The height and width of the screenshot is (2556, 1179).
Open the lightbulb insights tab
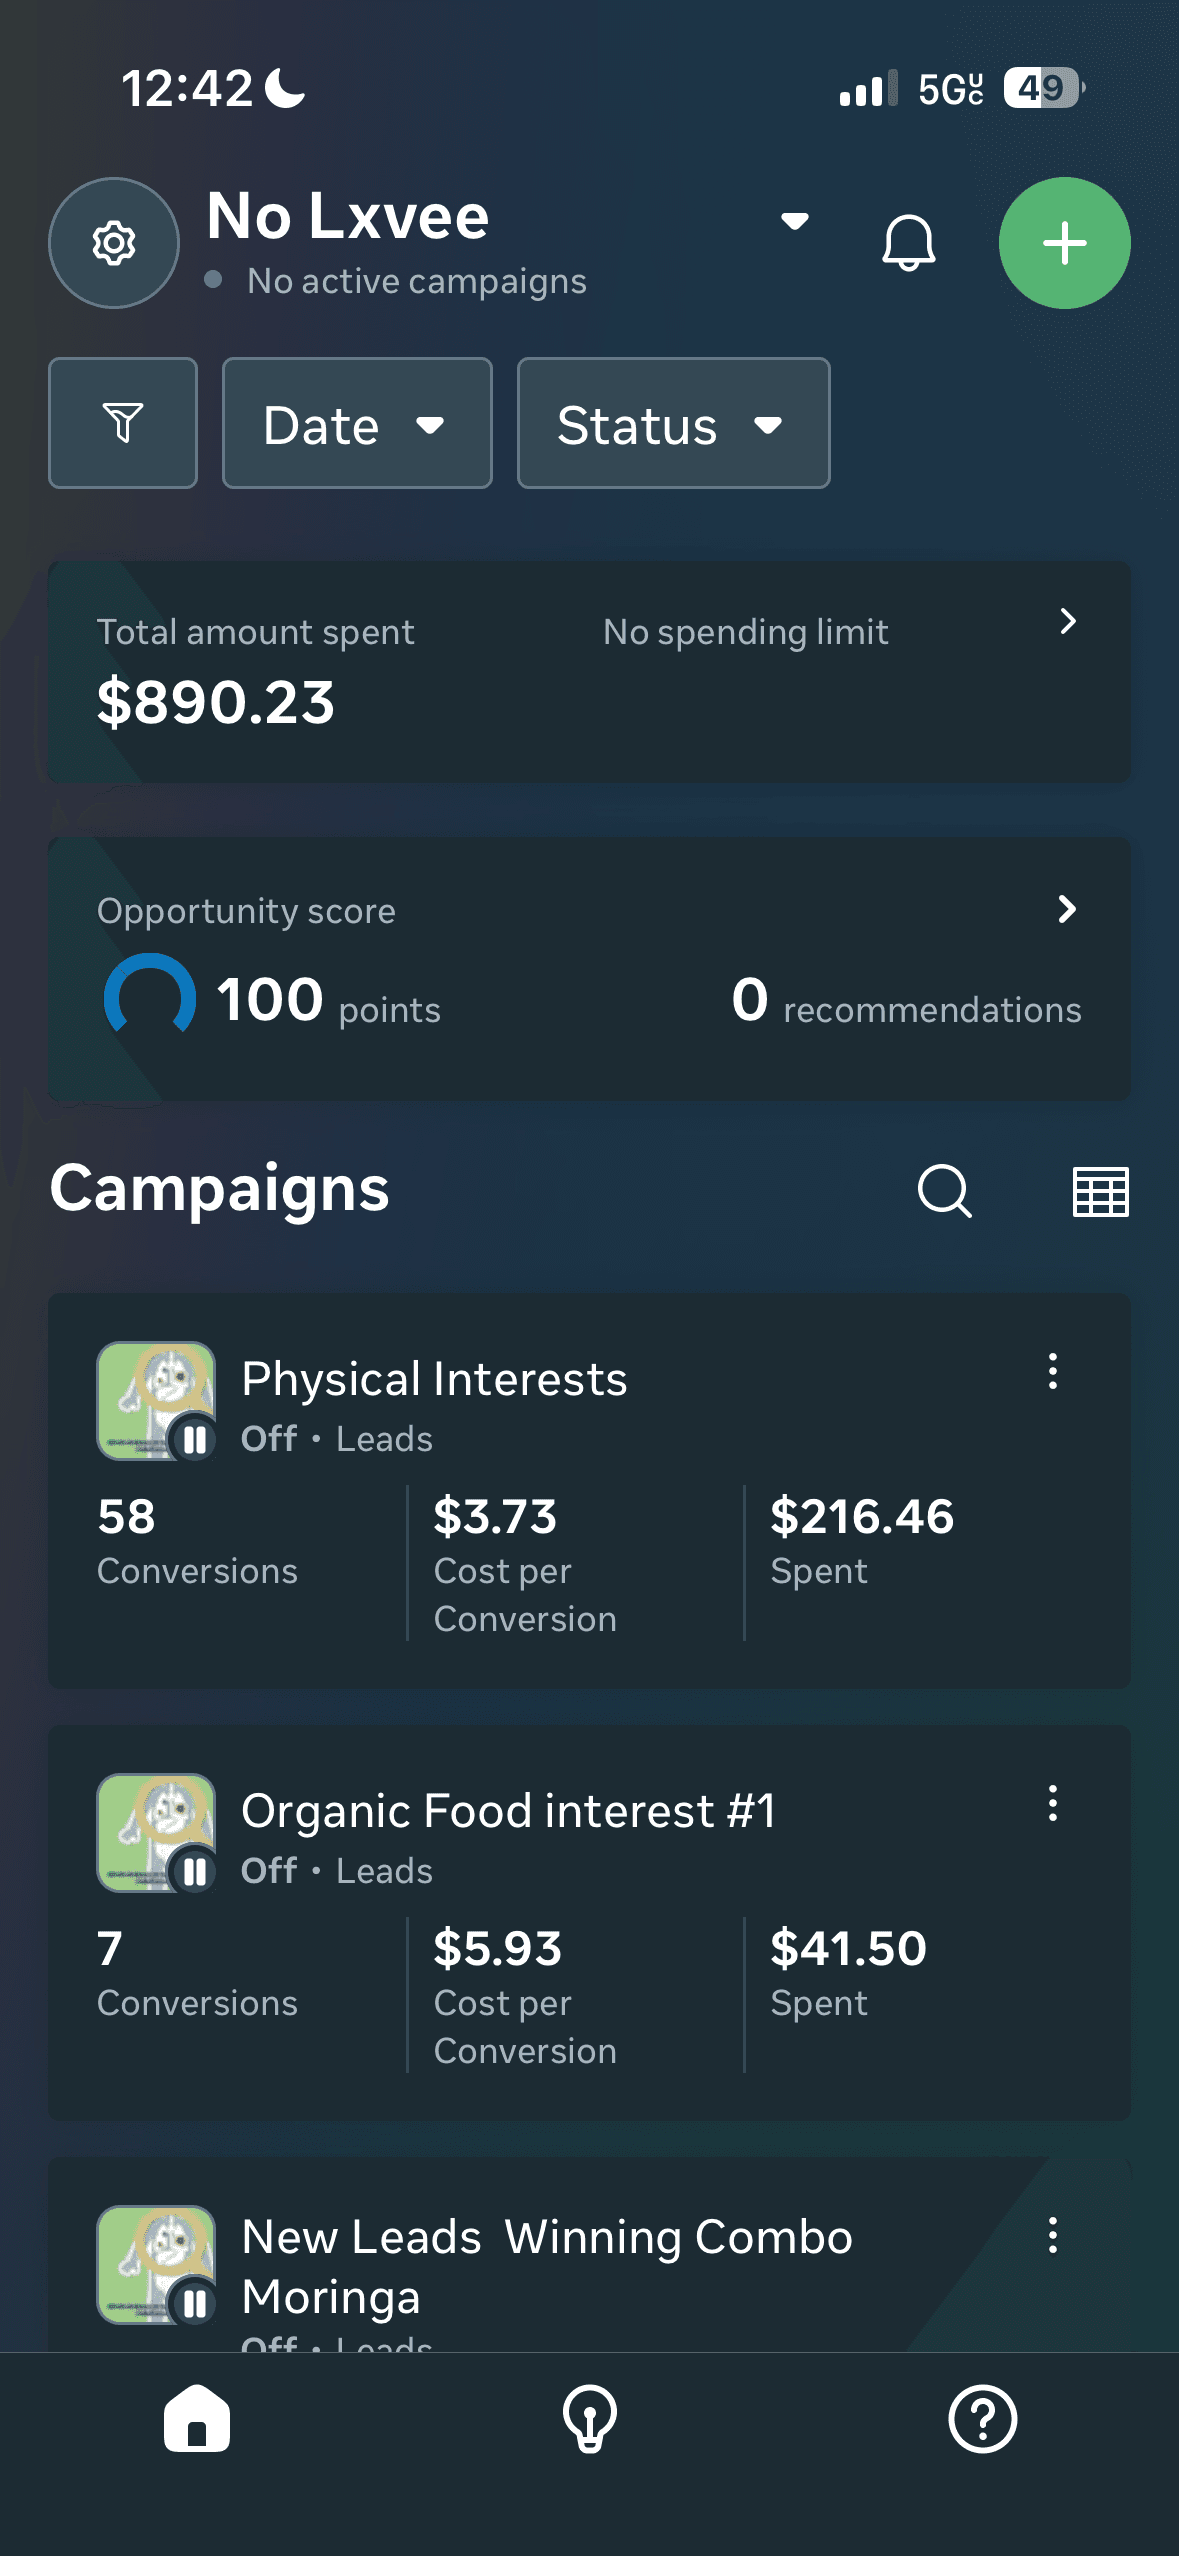pos(590,2419)
